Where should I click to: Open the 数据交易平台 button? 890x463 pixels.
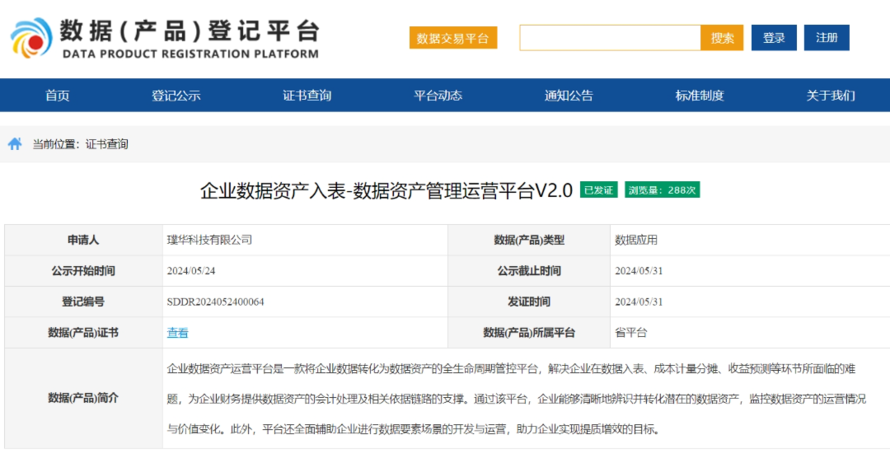point(453,38)
